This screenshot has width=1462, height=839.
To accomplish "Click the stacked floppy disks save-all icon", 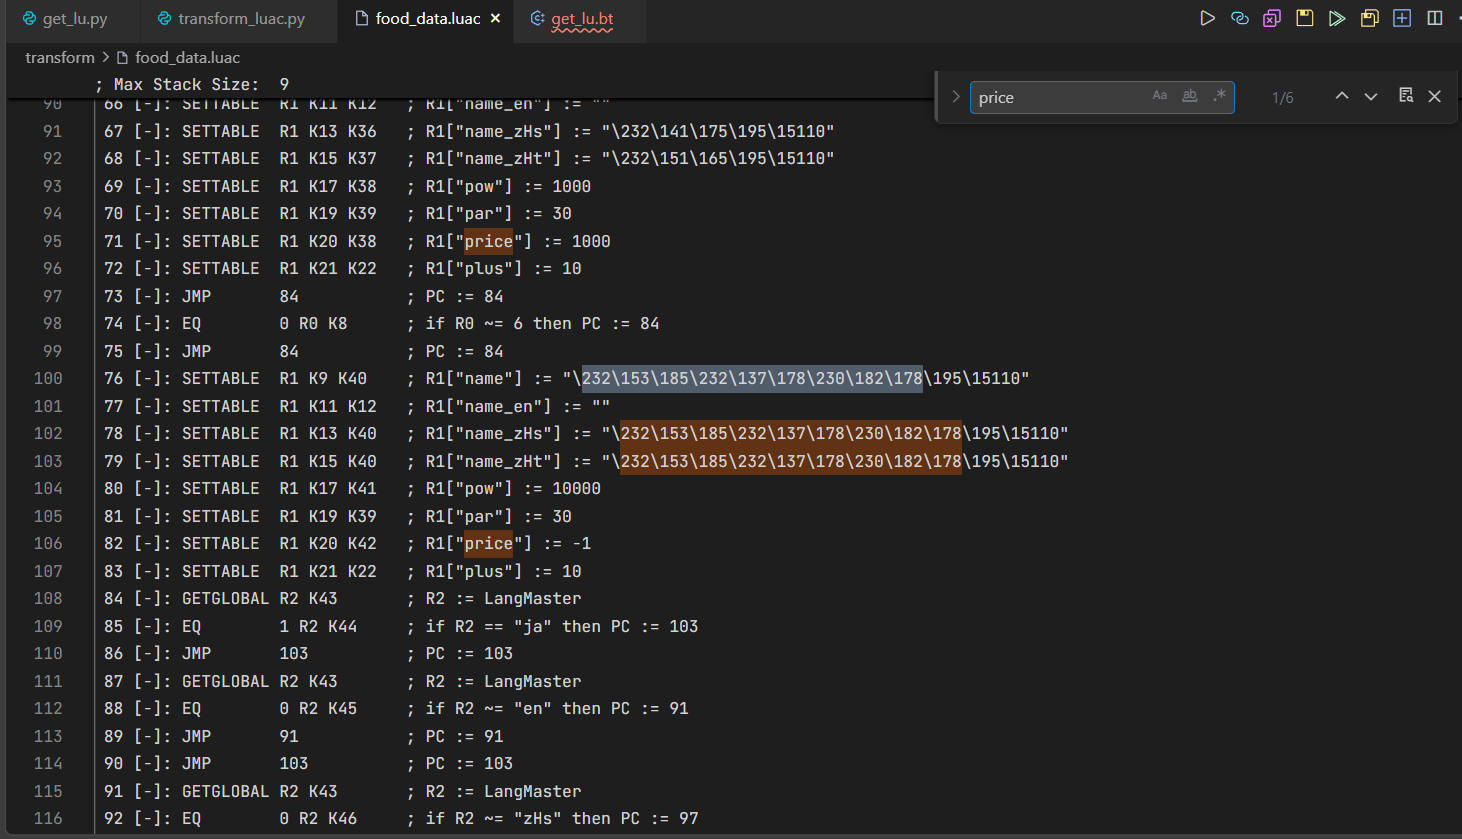I will 1370,18.
